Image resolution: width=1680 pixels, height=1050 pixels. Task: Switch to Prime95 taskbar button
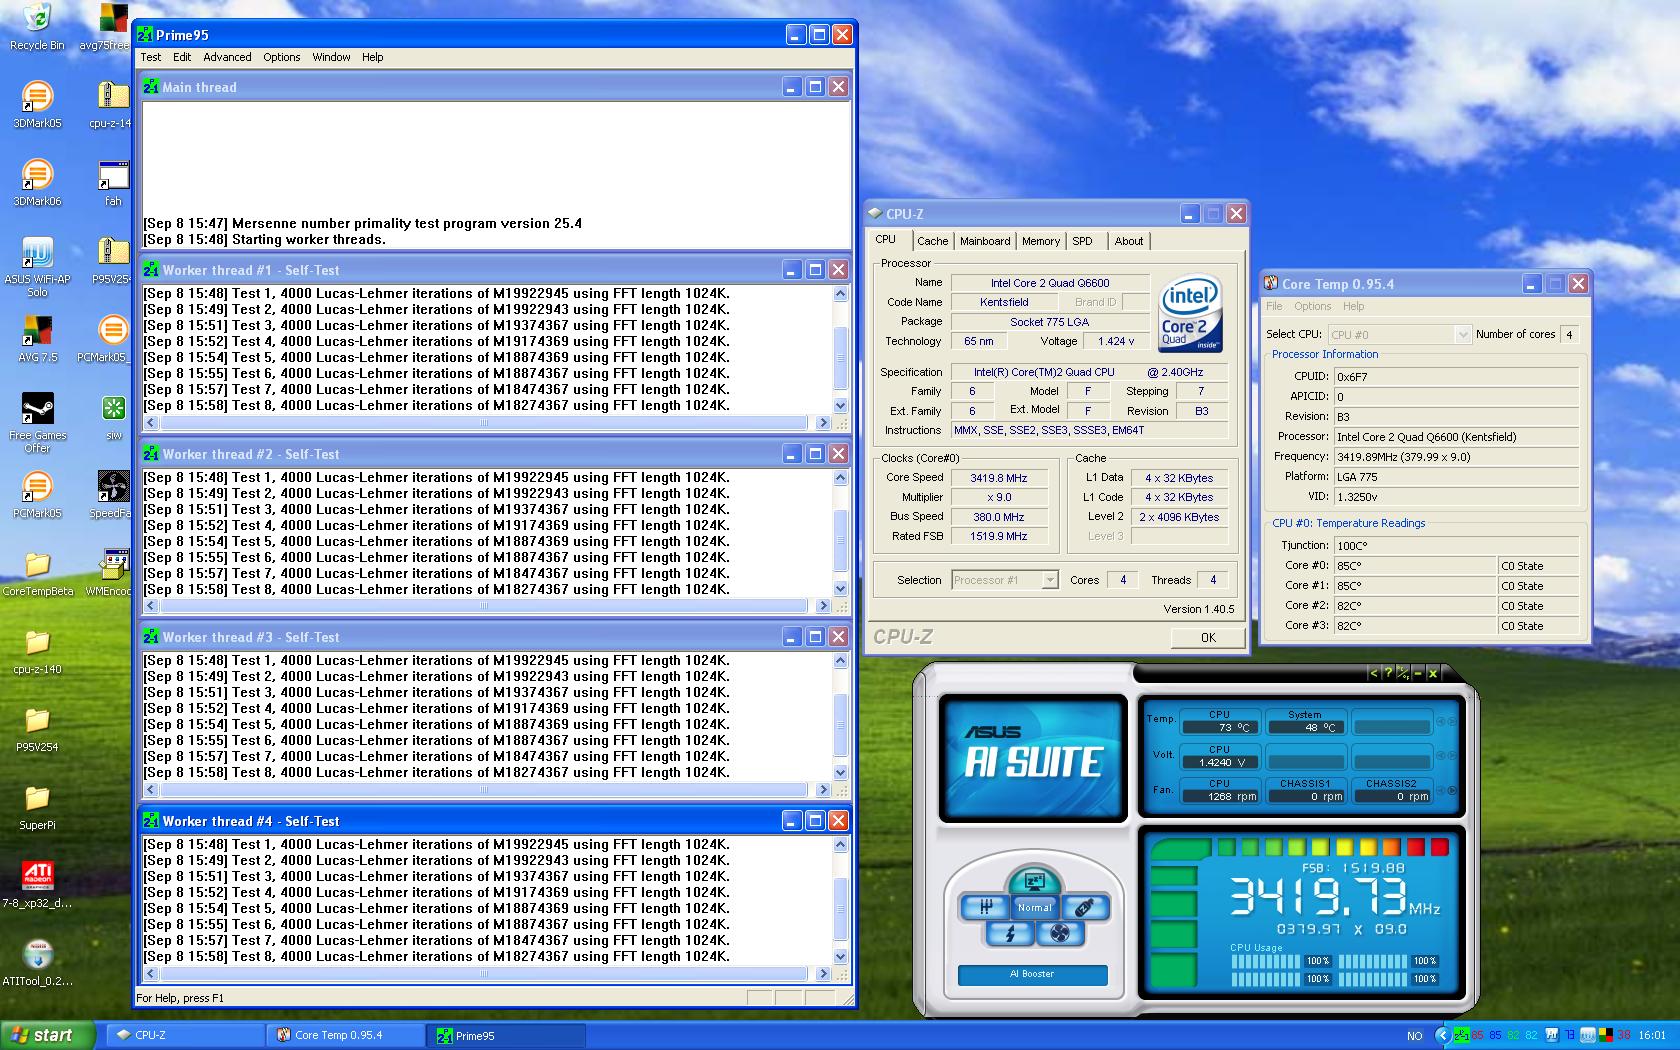pyautogui.click(x=506, y=1035)
